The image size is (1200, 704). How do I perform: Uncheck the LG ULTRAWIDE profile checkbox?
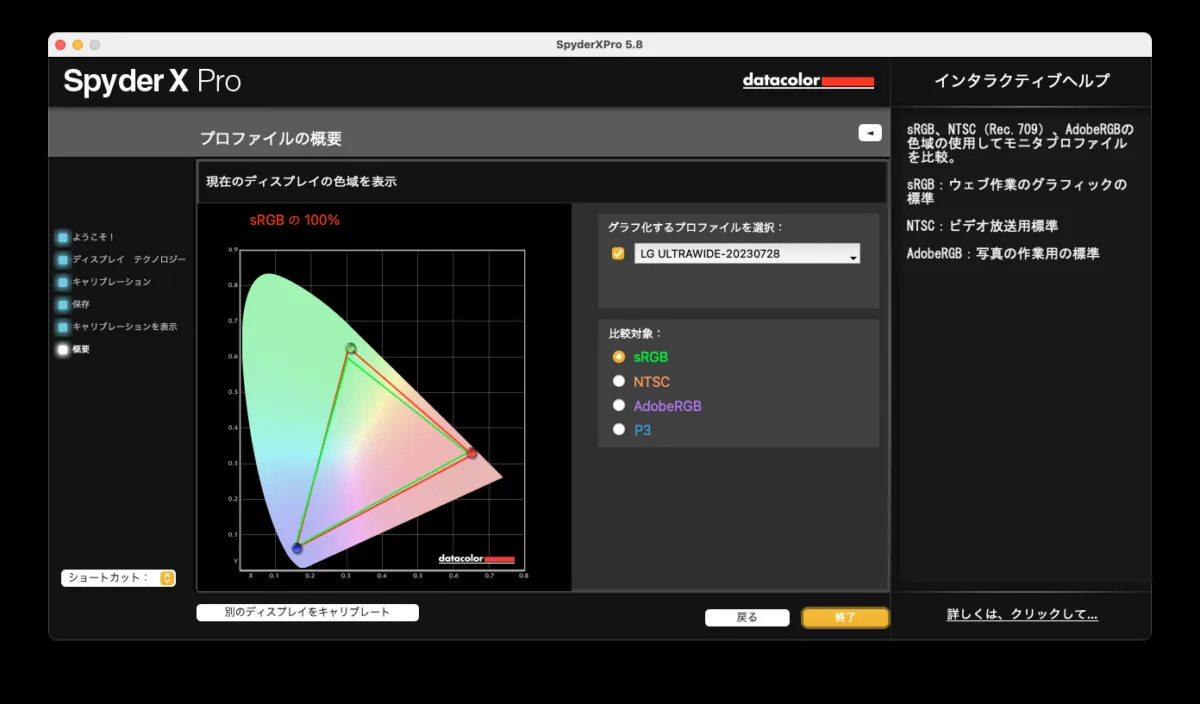[618, 254]
